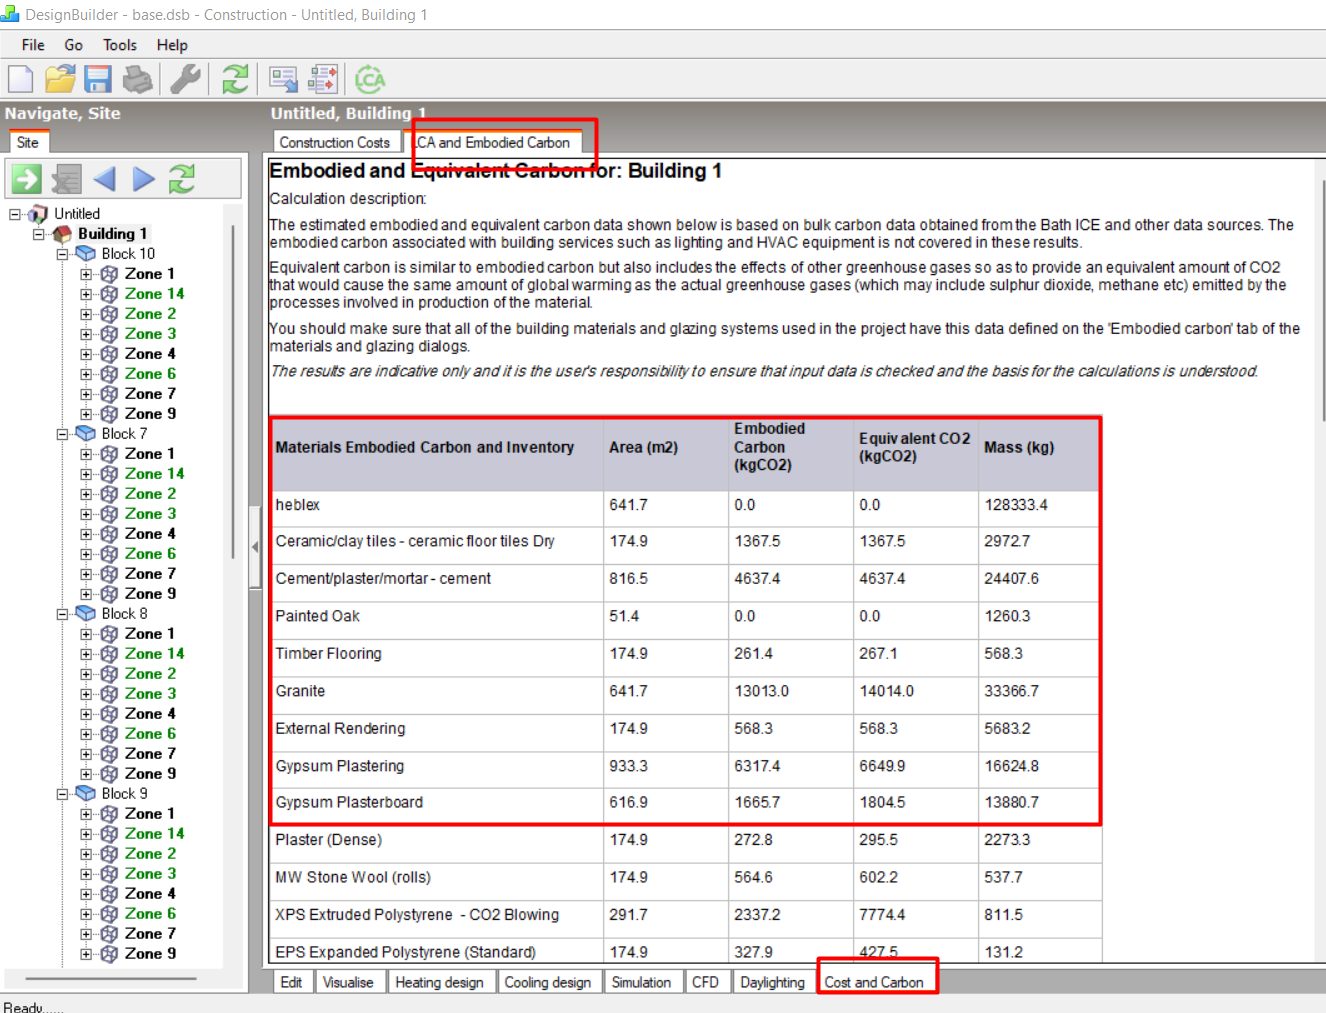Click the red building icon beside Building 1
Viewport: 1326px width, 1013px height.
point(62,234)
